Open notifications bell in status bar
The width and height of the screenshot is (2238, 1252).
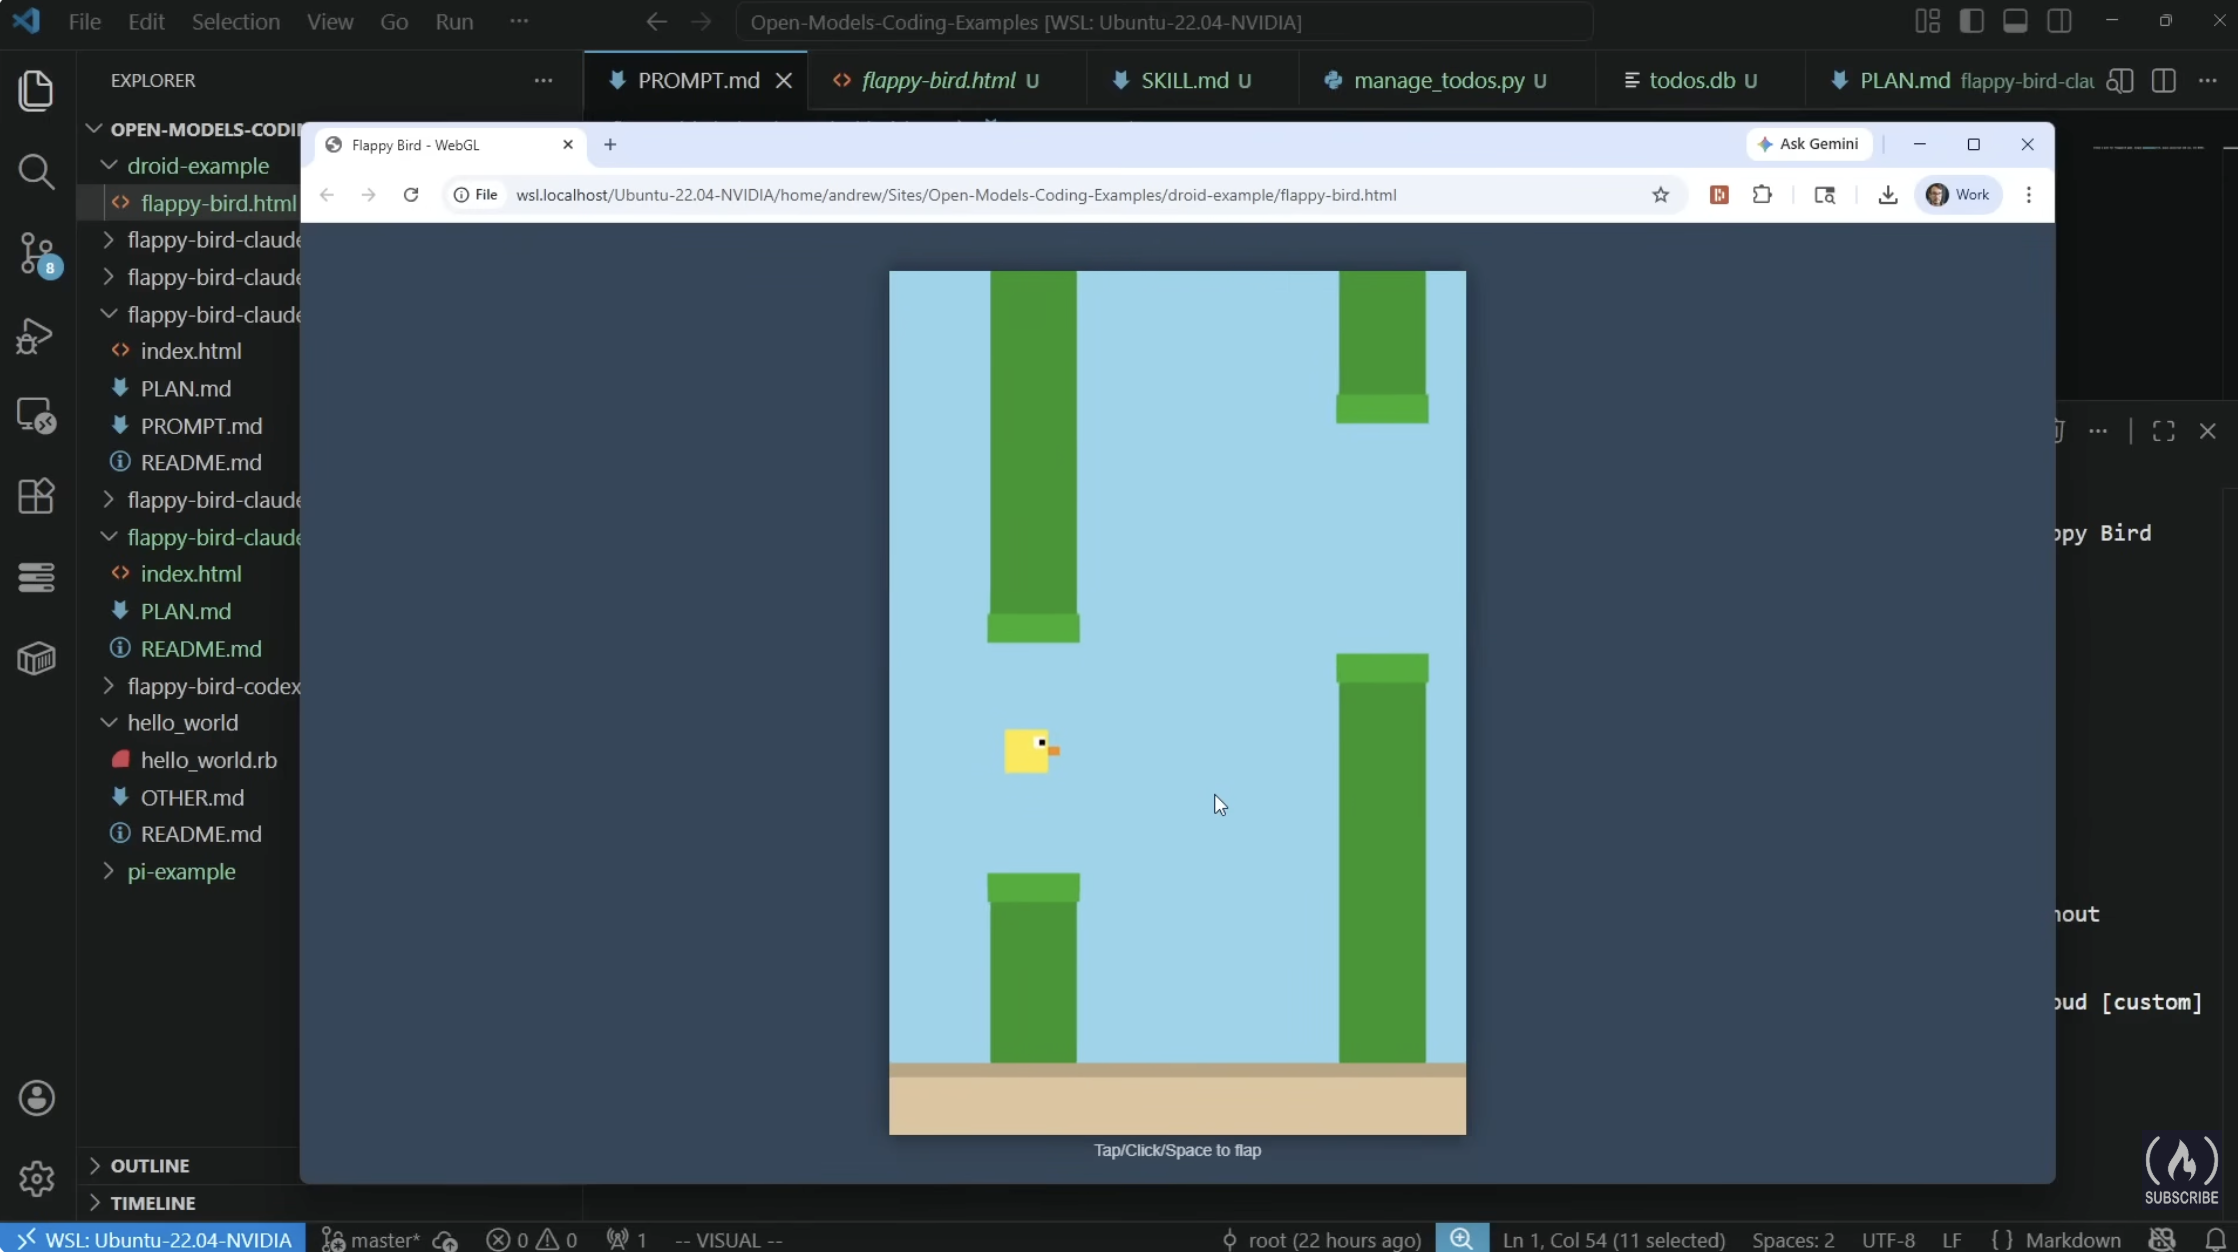point(2215,1239)
